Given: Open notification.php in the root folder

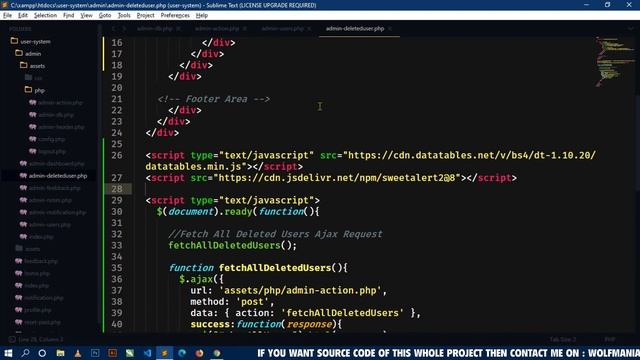Looking at the screenshot, I should (x=44, y=298).
